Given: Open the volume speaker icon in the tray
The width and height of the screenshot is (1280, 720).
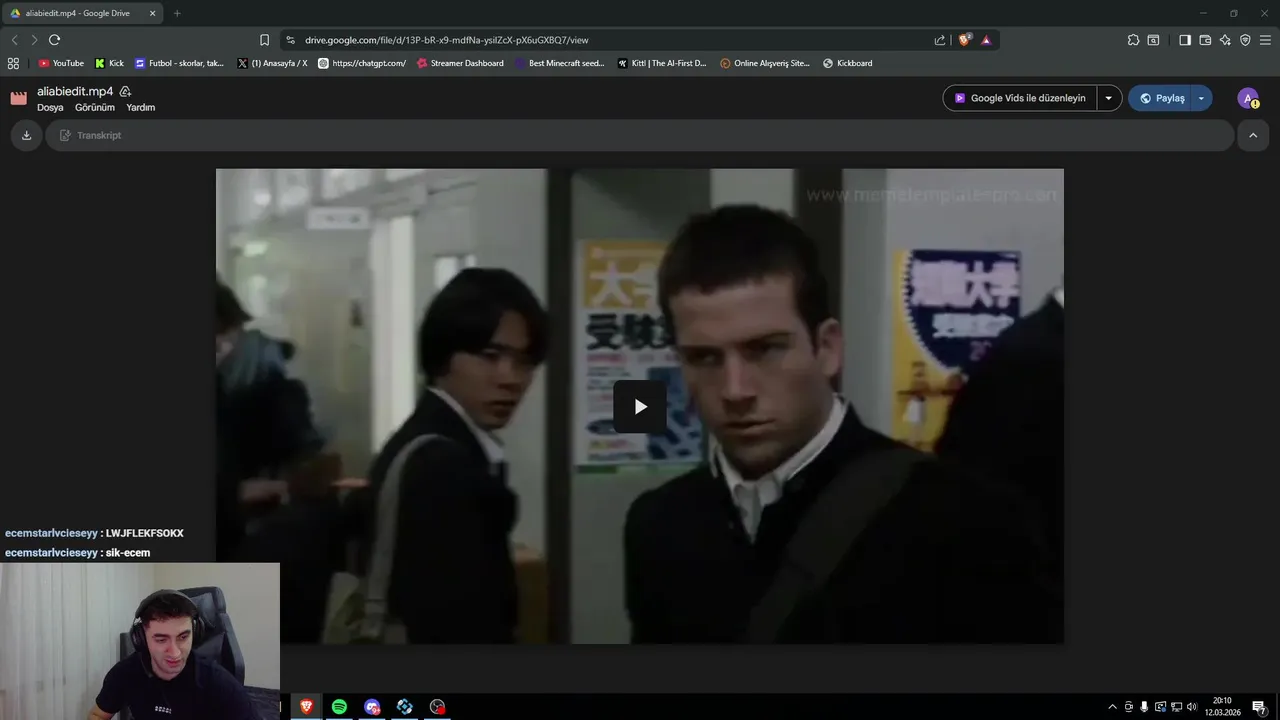Looking at the screenshot, I should [1191, 707].
